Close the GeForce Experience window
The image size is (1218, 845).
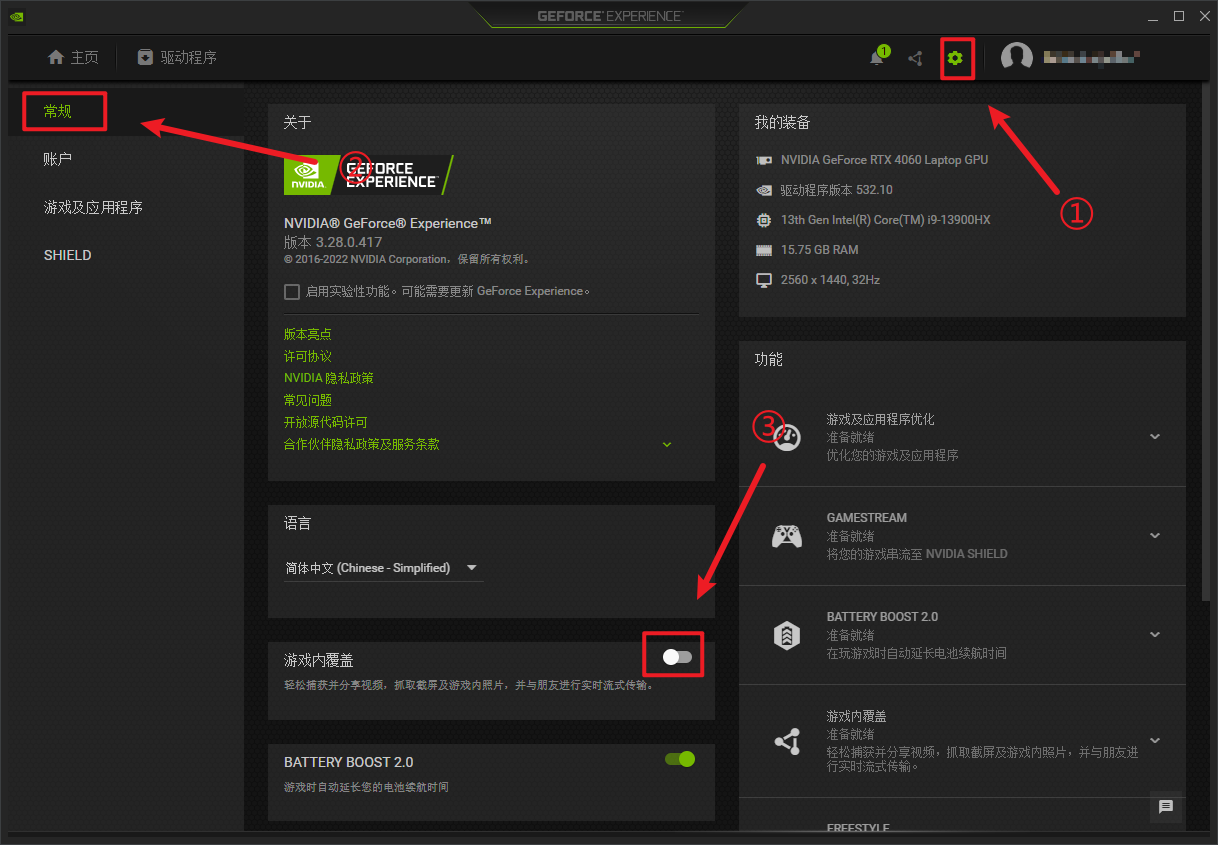[x=1204, y=16]
